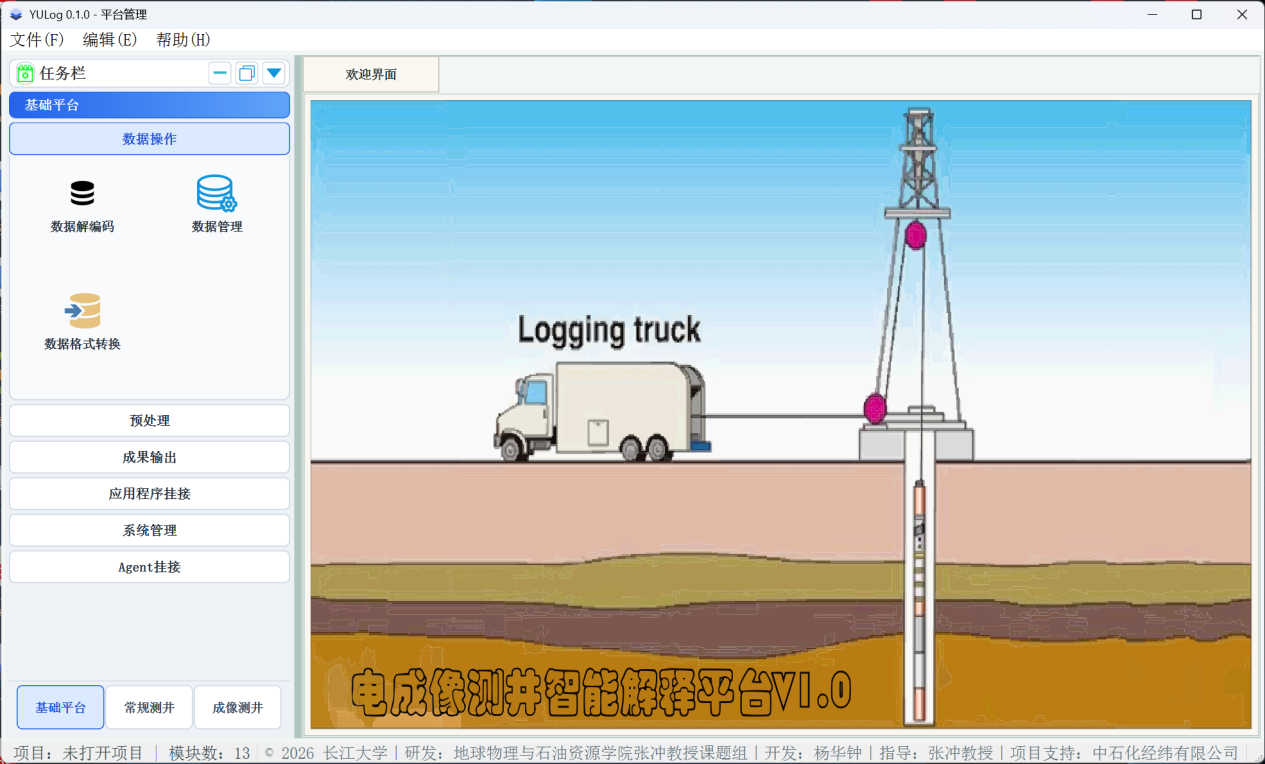1265x764 pixels.
Task: Click the © 2026 长江大学 status text
Action: (325, 753)
